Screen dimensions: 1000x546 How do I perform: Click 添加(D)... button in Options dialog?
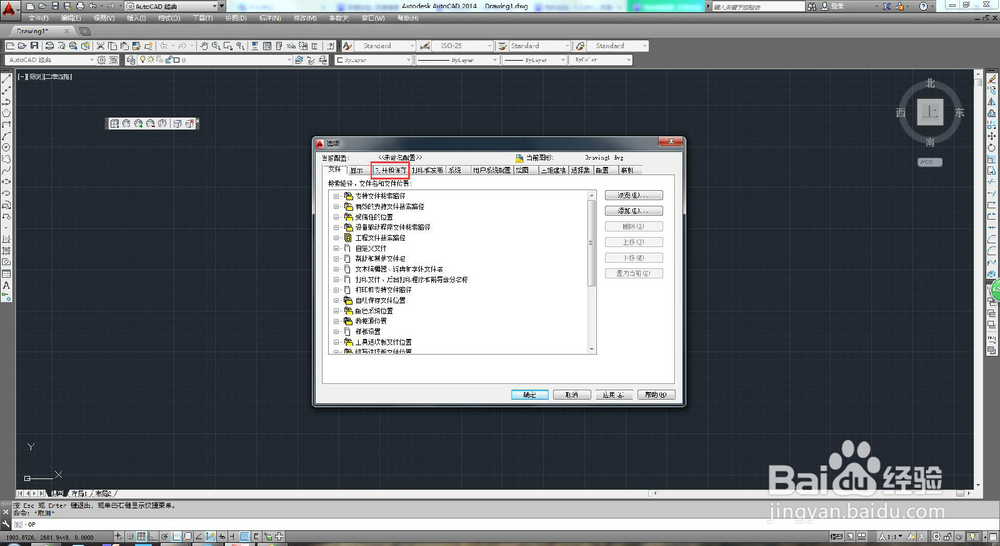pyautogui.click(x=633, y=210)
